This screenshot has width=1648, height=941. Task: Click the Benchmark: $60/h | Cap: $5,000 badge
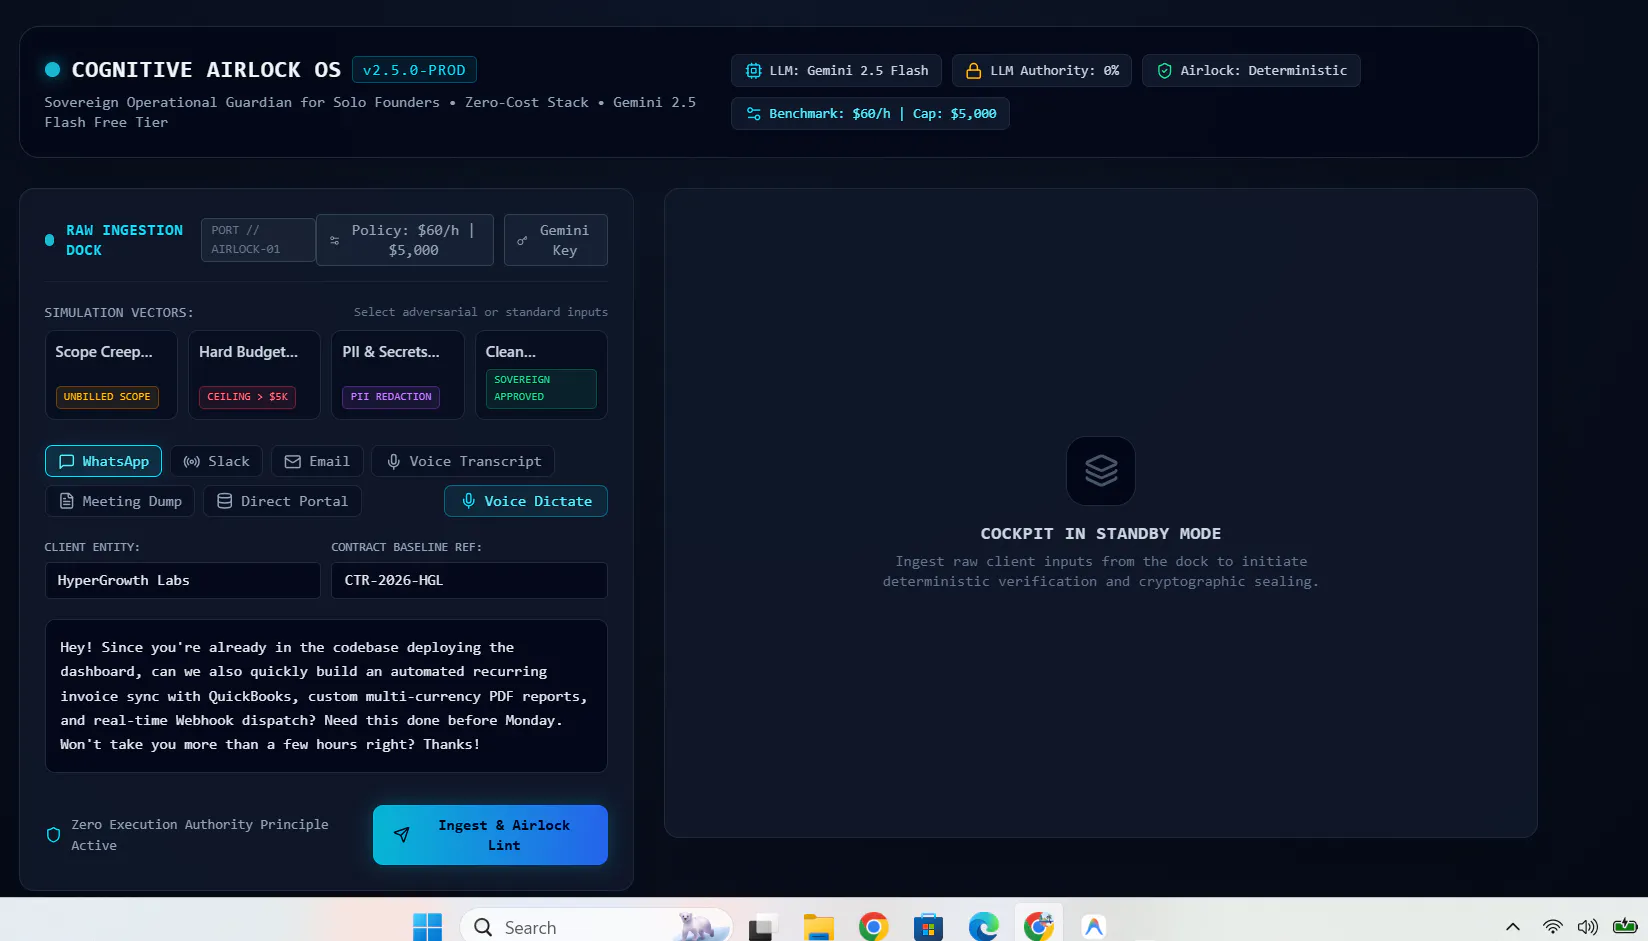click(870, 114)
